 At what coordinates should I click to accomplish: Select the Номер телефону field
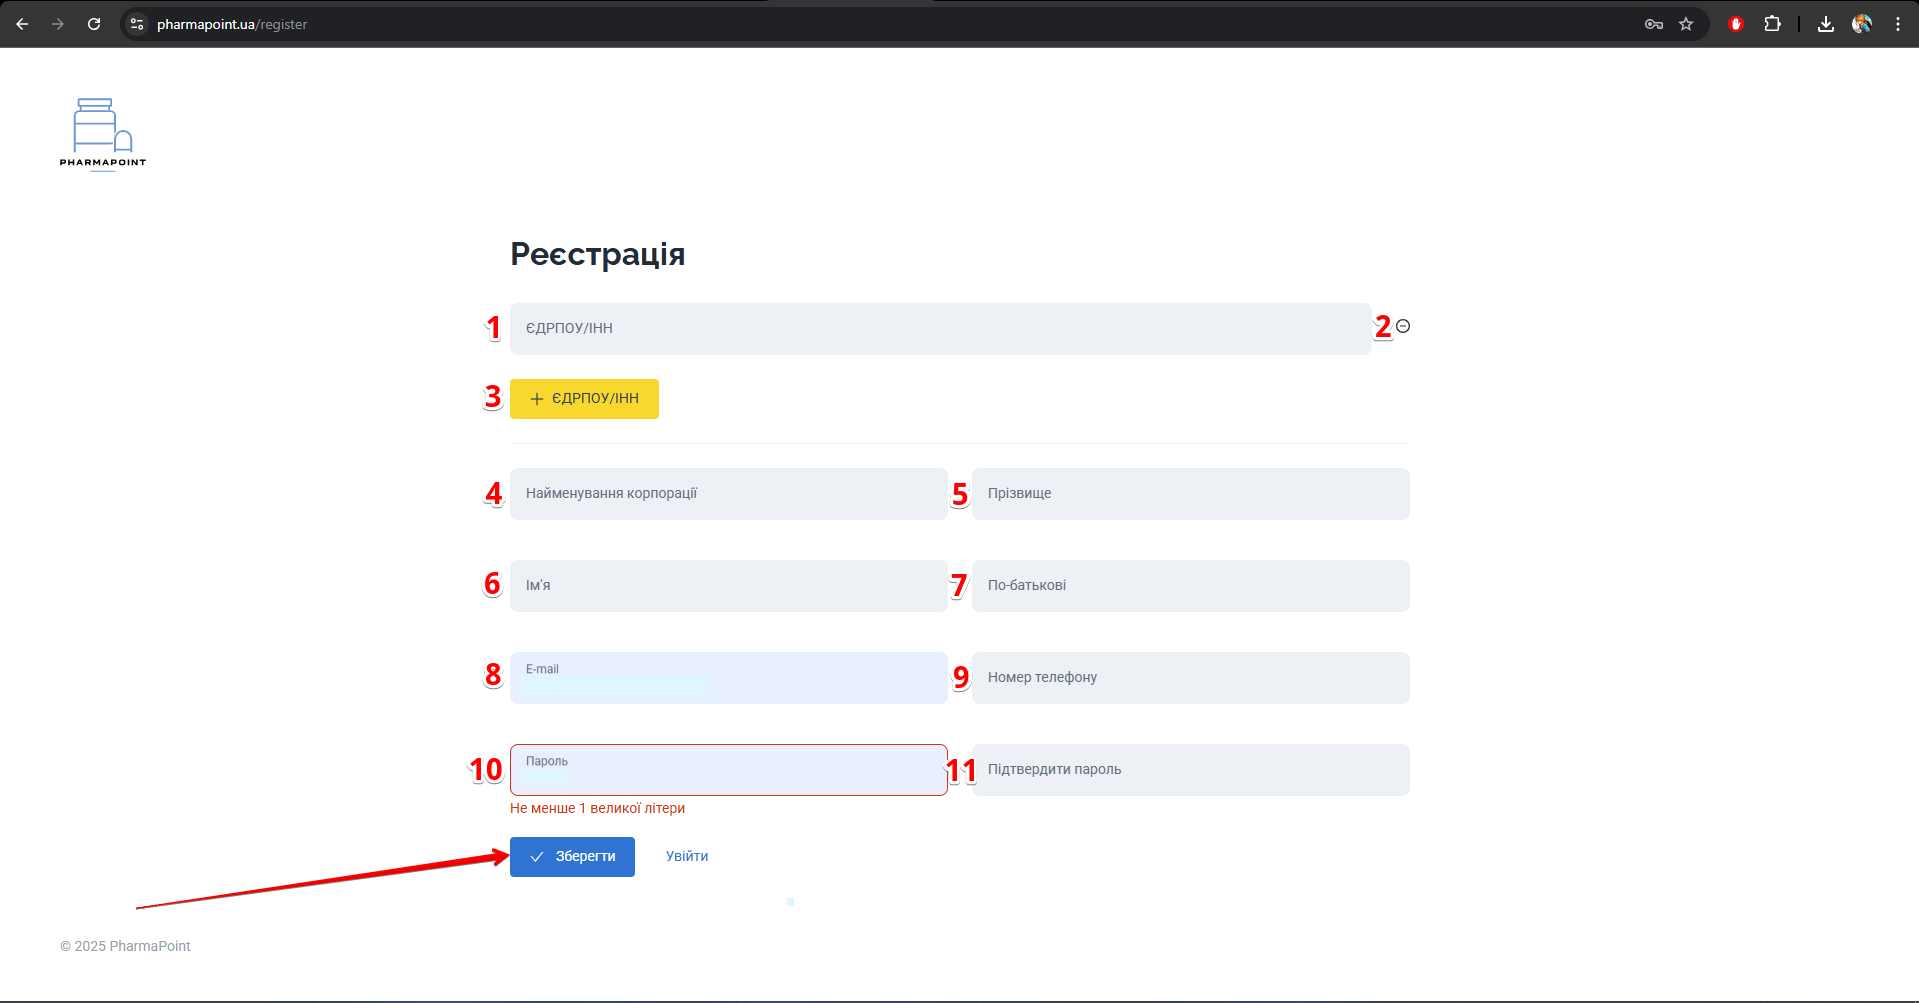pyautogui.click(x=1190, y=678)
